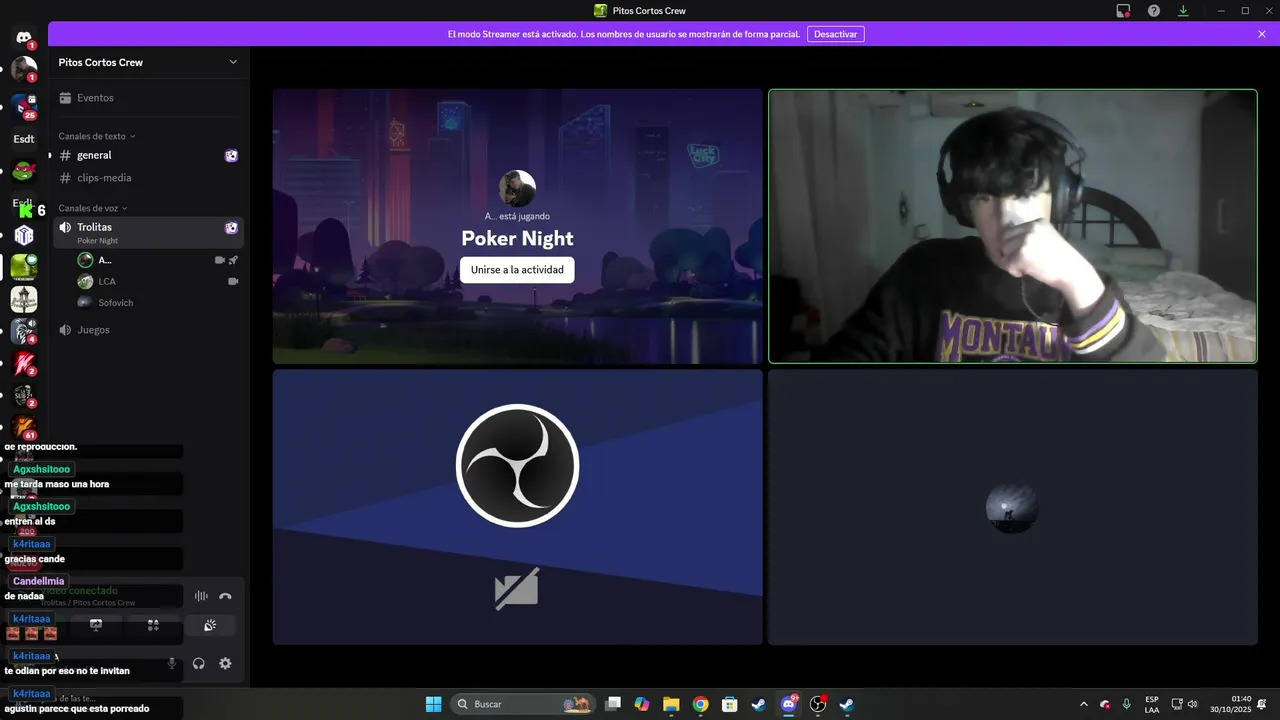Open the volume tray icon

tap(1192, 704)
